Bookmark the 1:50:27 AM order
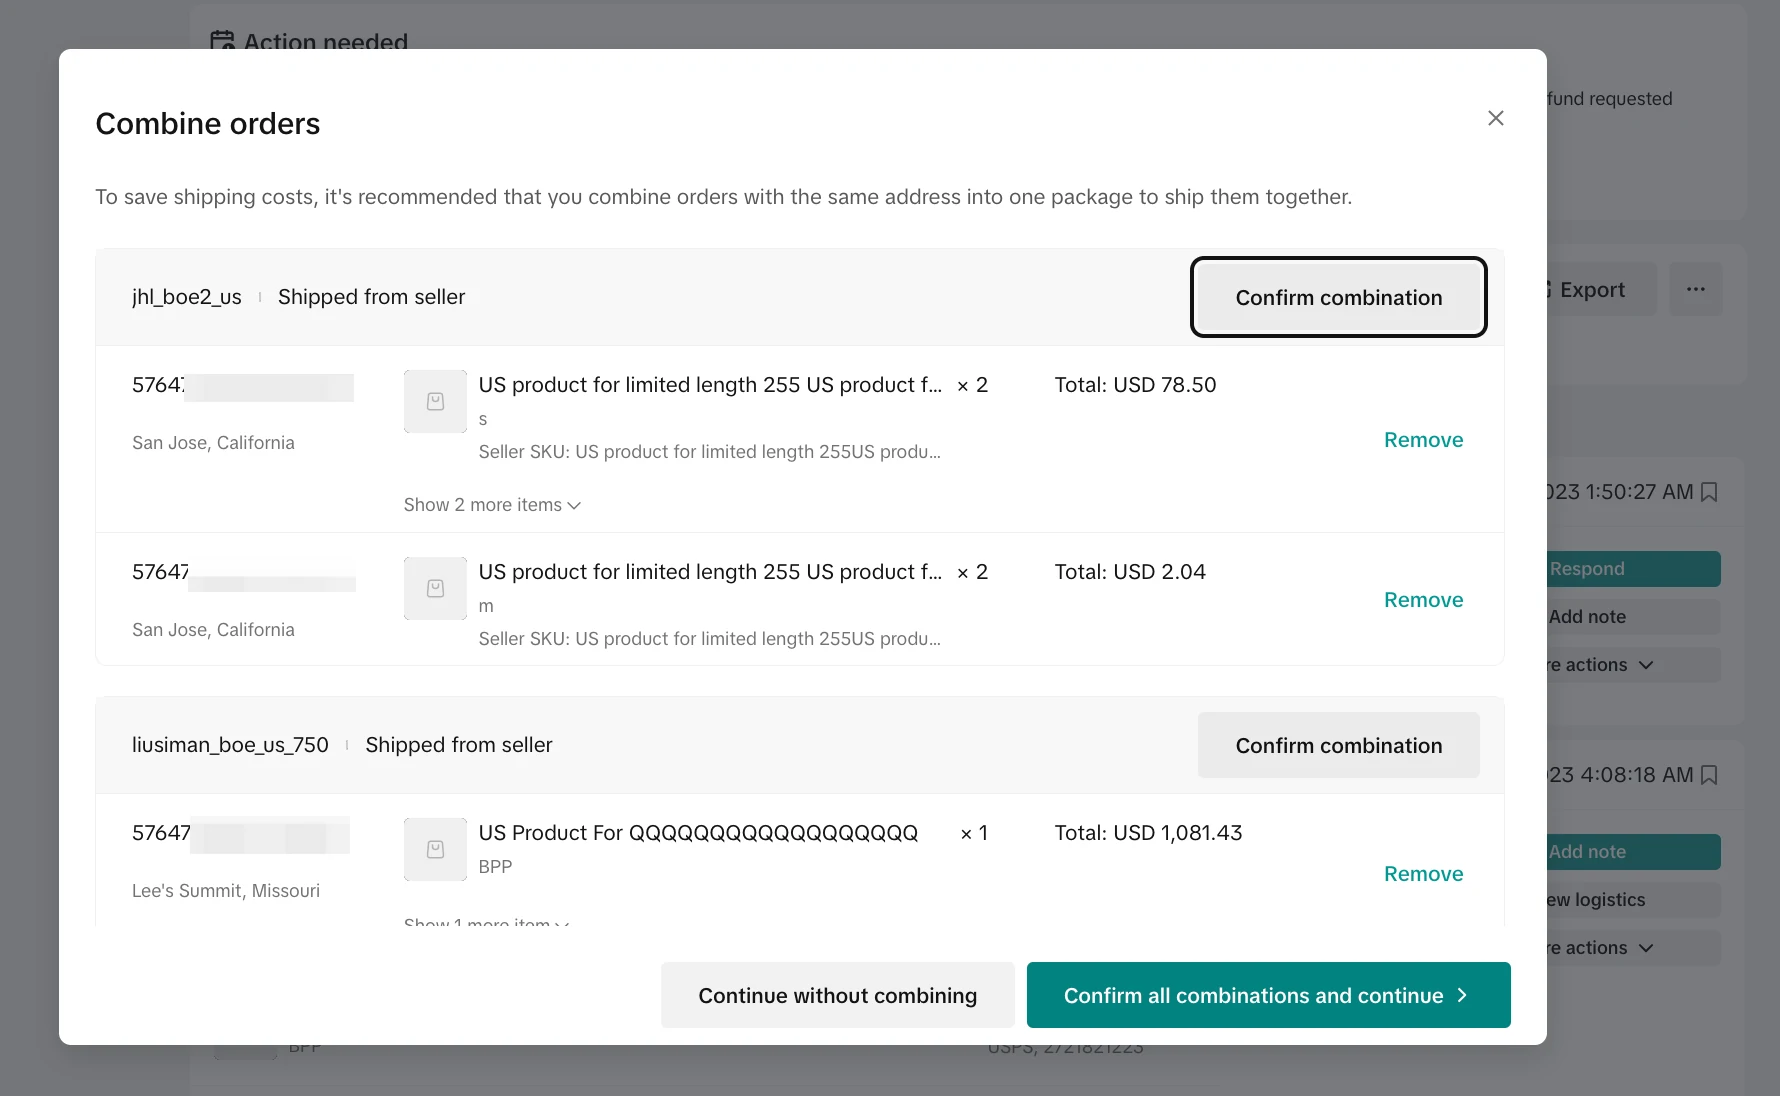Image resolution: width=1780 pixels, height=1096 pixels. [1709, 492]
